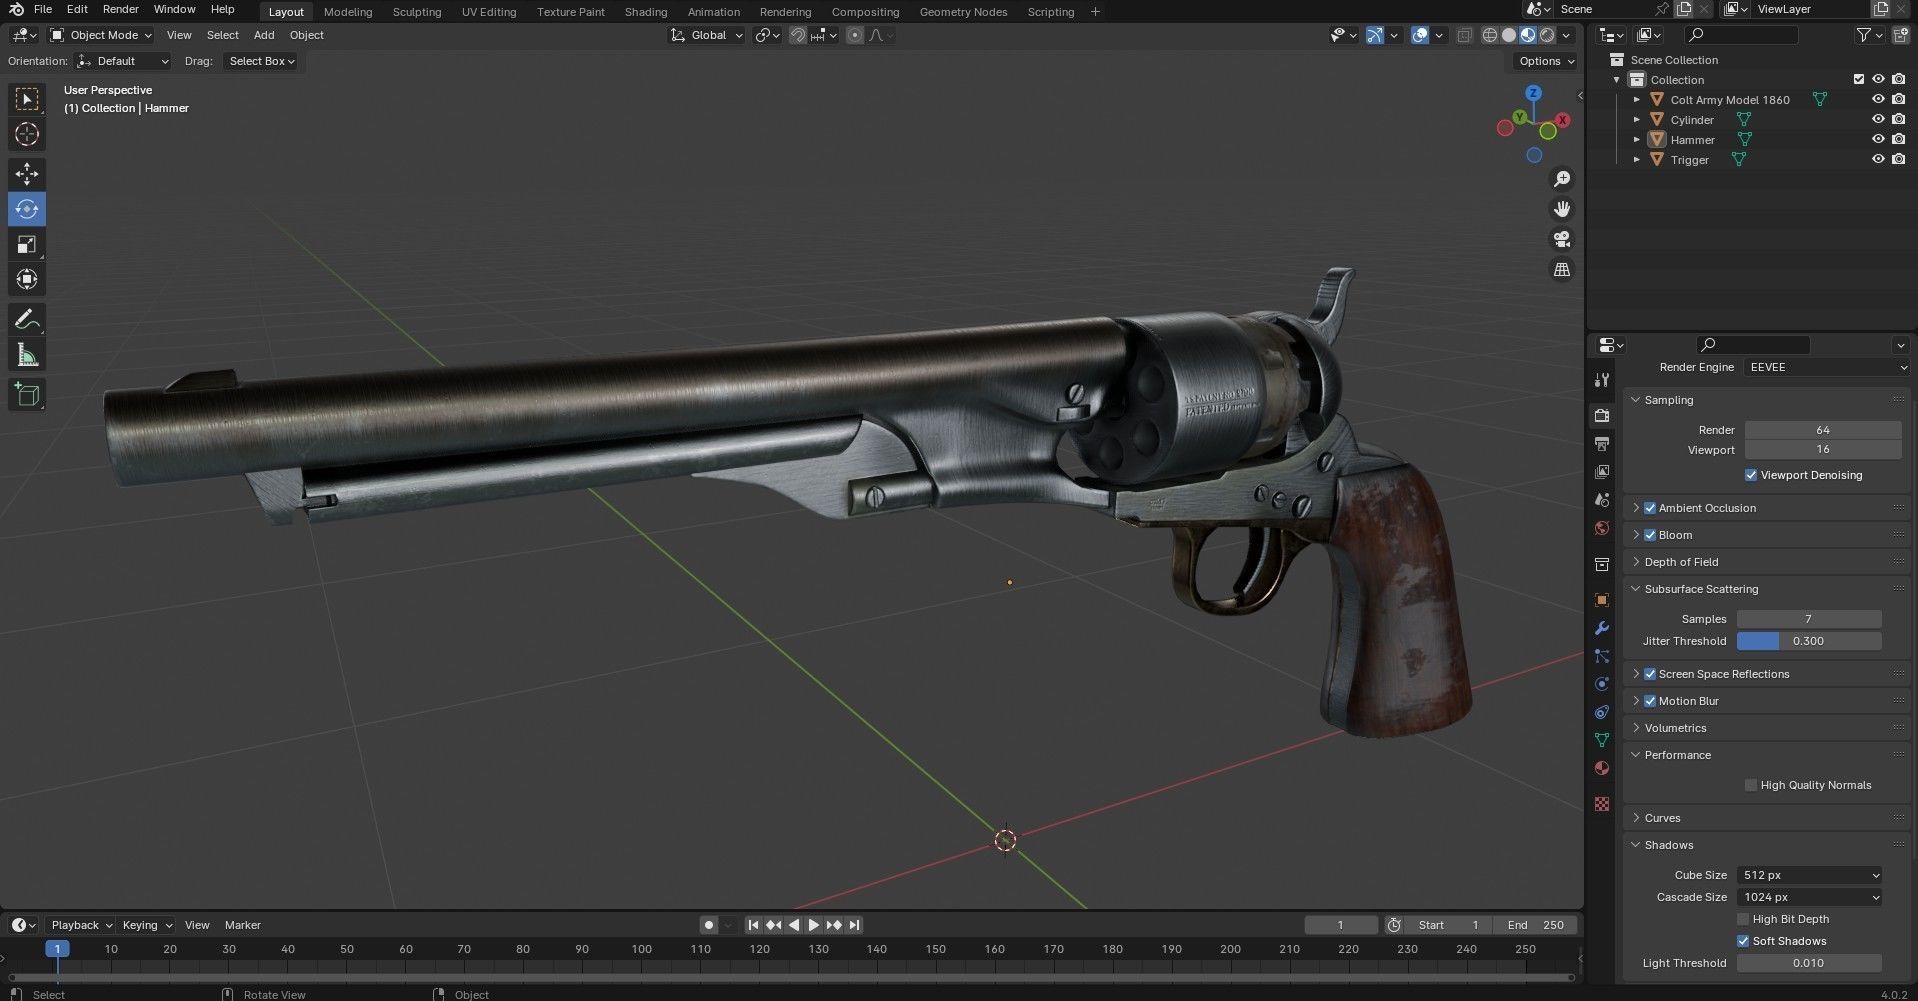Click the play animation button
This screenshot has height=1001, width=1918.
813,925
